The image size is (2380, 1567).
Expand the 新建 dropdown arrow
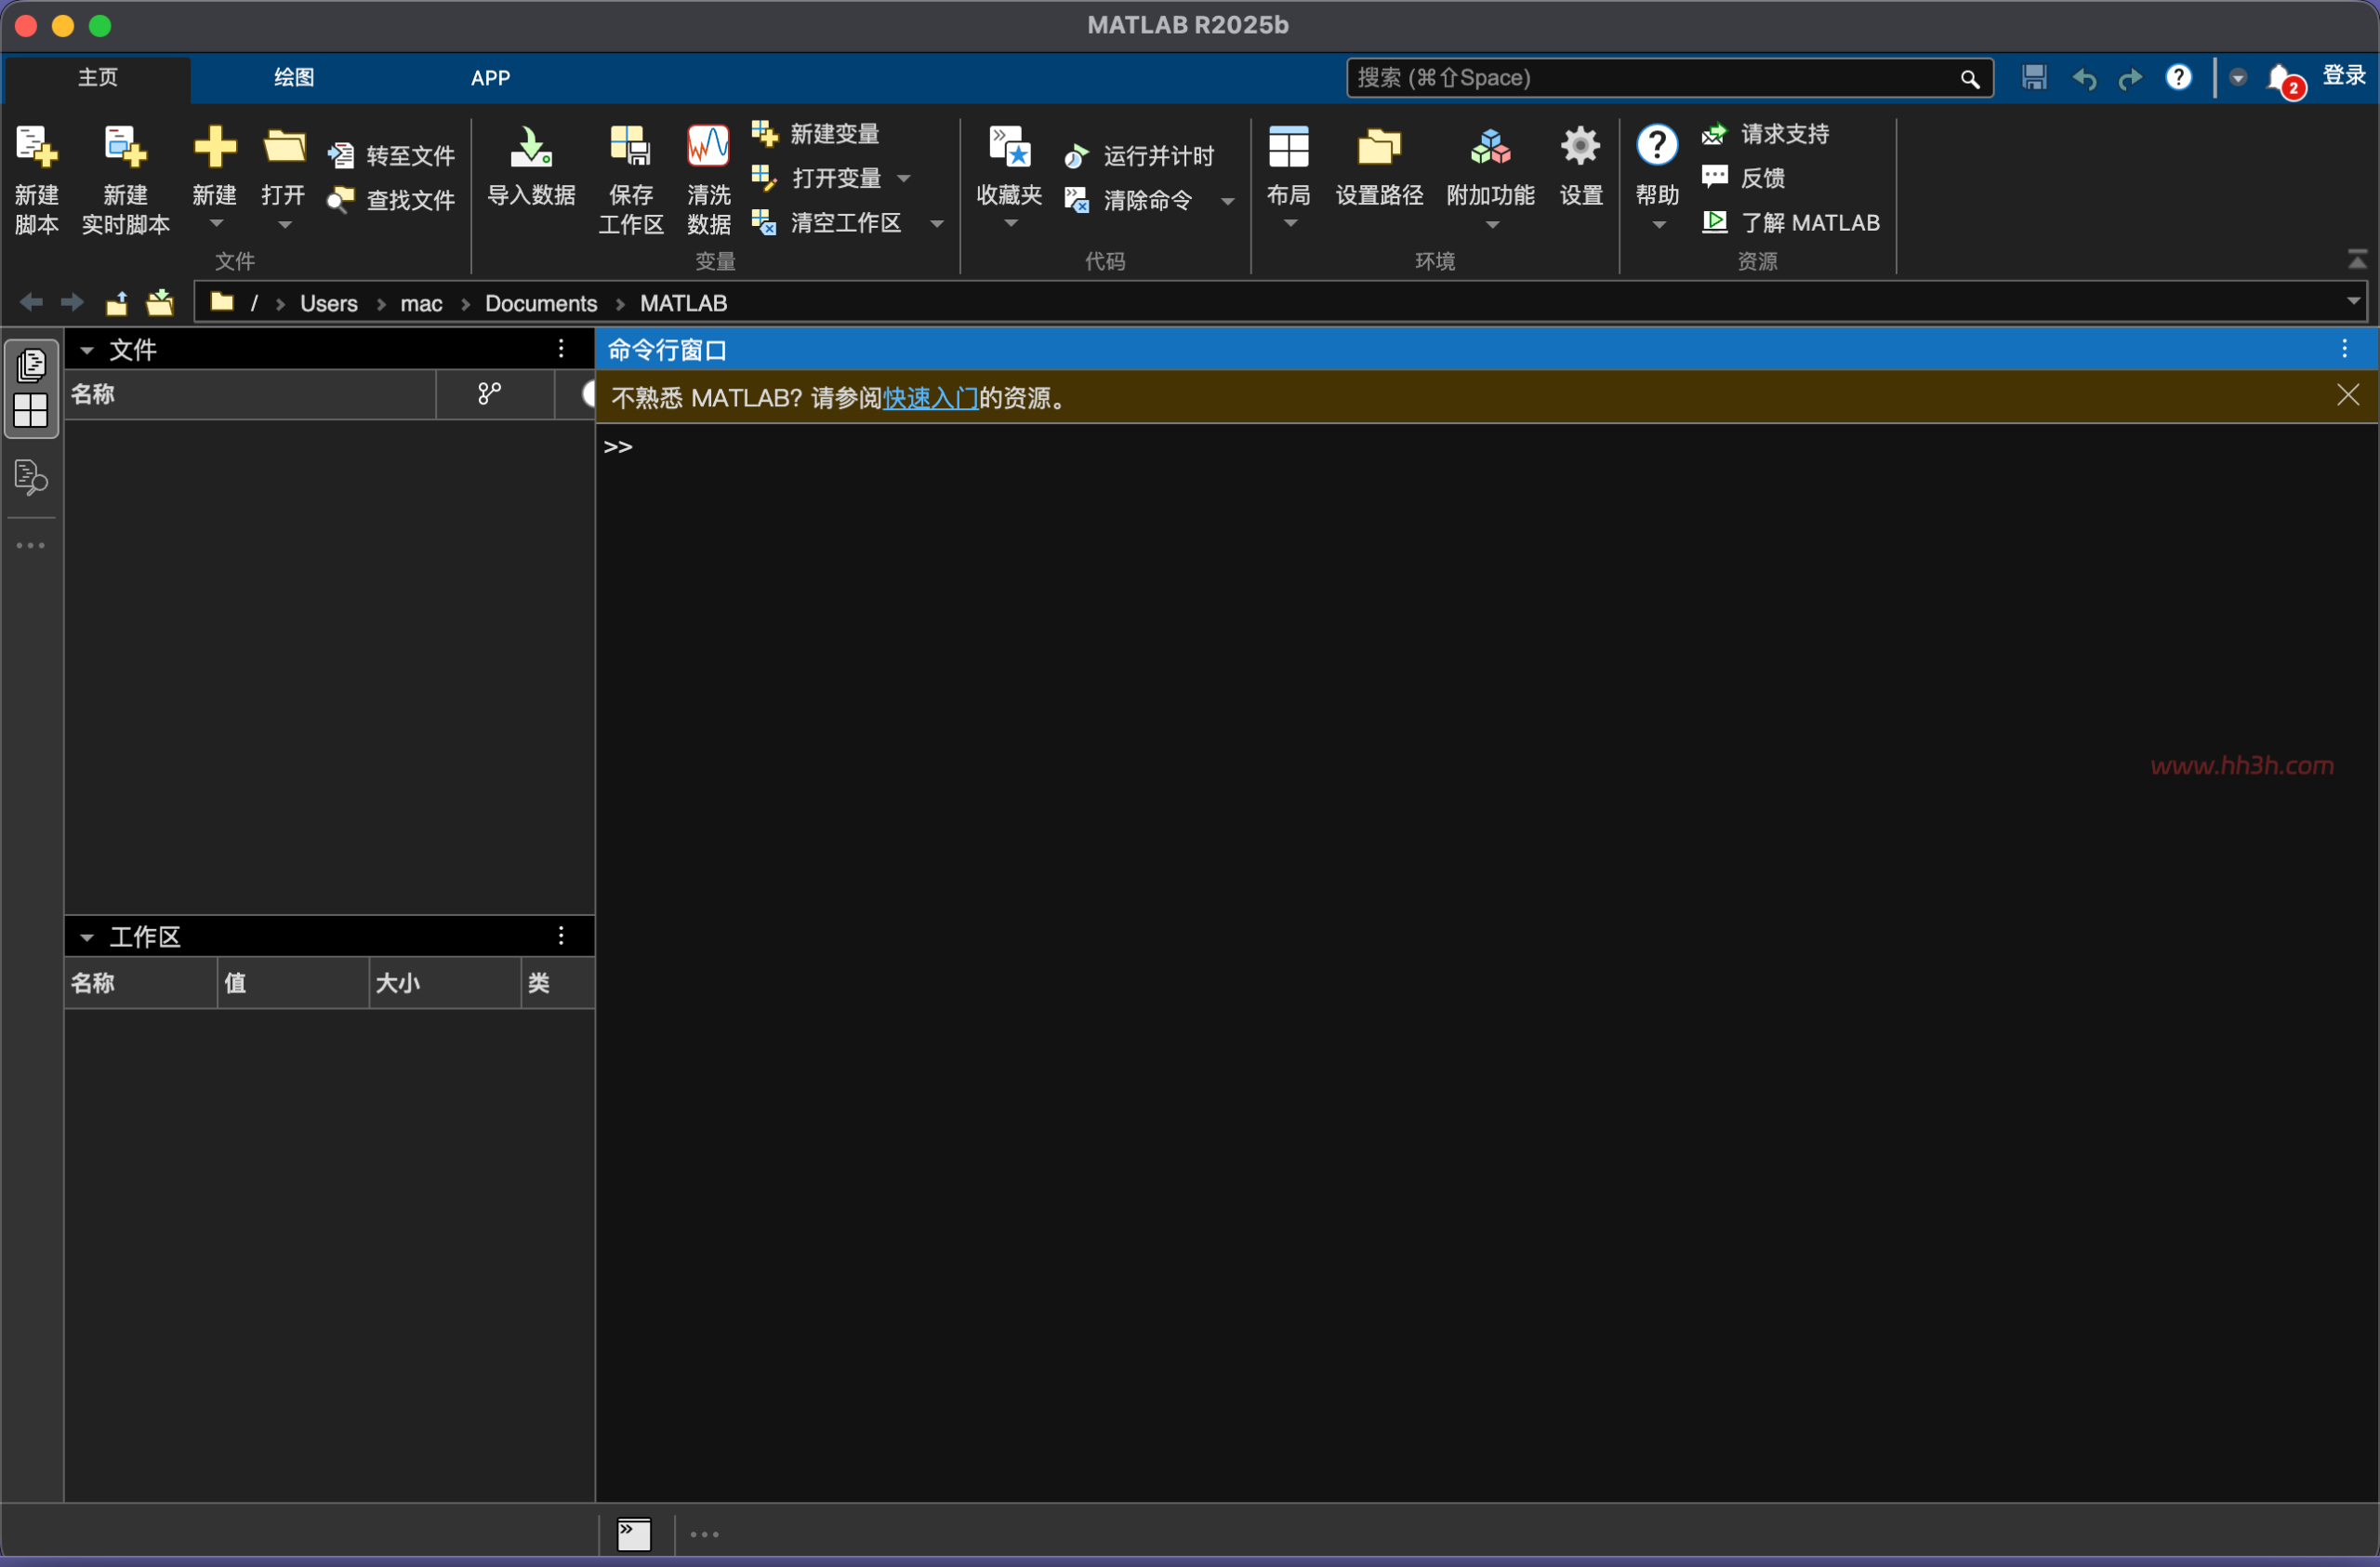pos(216,224)
